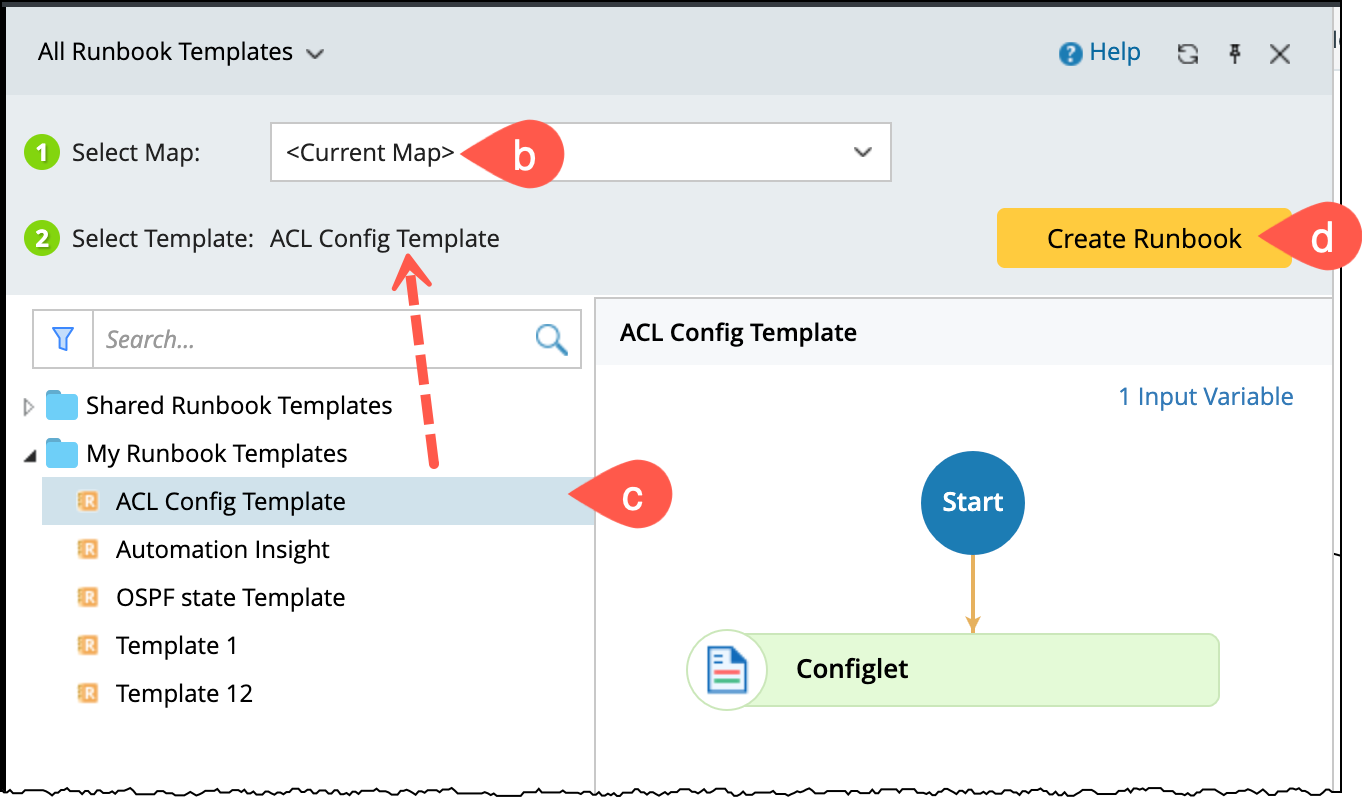This screenshot has width=1362, height=798.
Task: Click the search magnifier icon
Action: click(x=551, y=340)
